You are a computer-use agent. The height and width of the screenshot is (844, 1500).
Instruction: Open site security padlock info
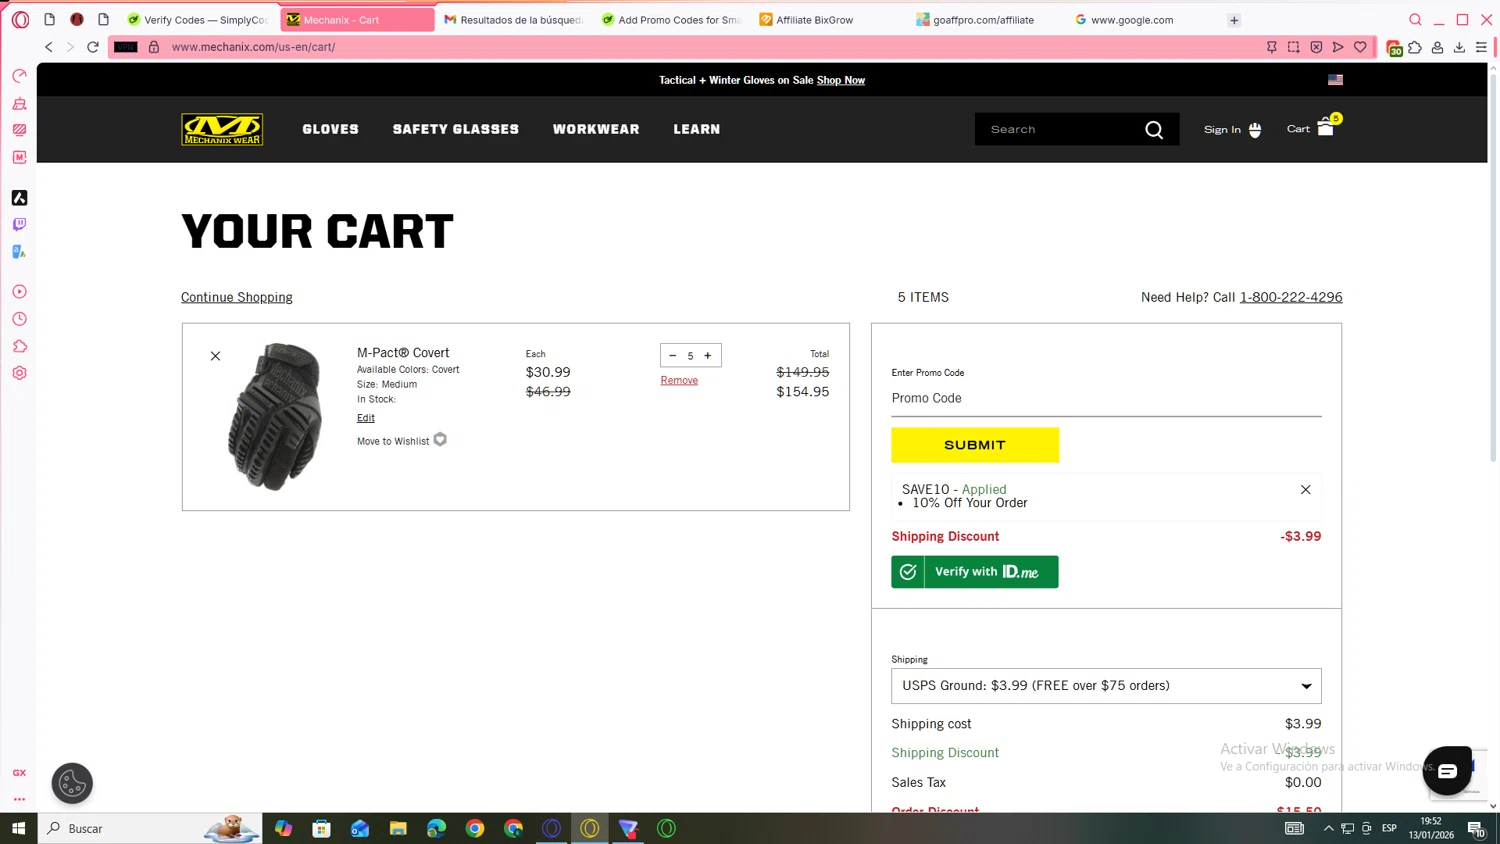click(154, 47)
